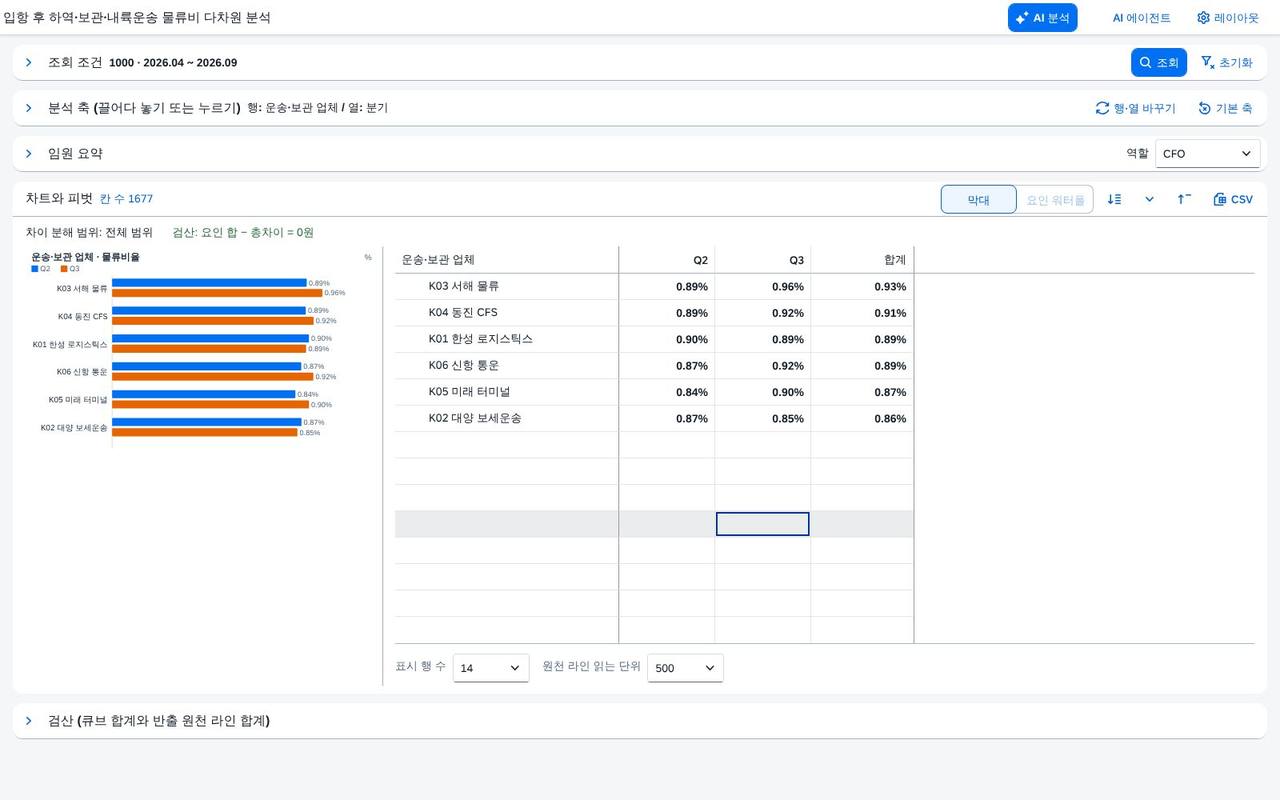
Task: Switch to 요인 워터폴 view
Action: pos(1055,200)
